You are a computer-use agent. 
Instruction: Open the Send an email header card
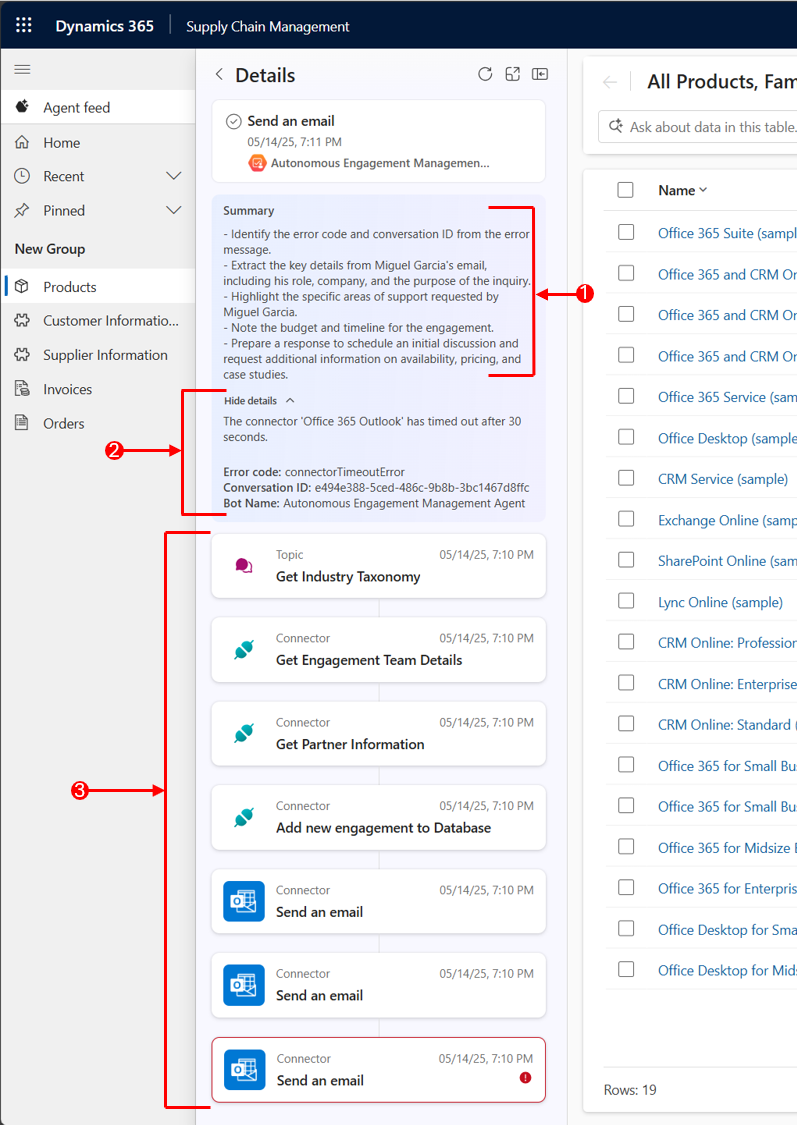[379, 141]
